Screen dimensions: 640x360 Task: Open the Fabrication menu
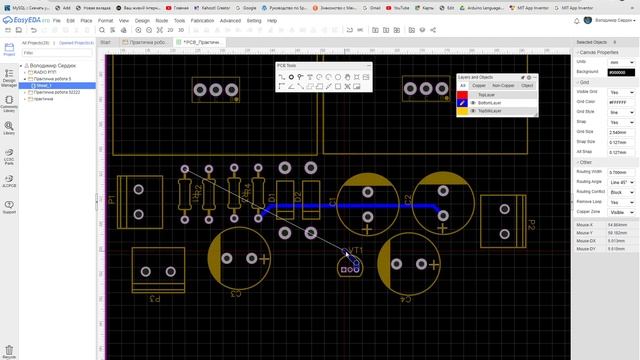click(202, 20)
